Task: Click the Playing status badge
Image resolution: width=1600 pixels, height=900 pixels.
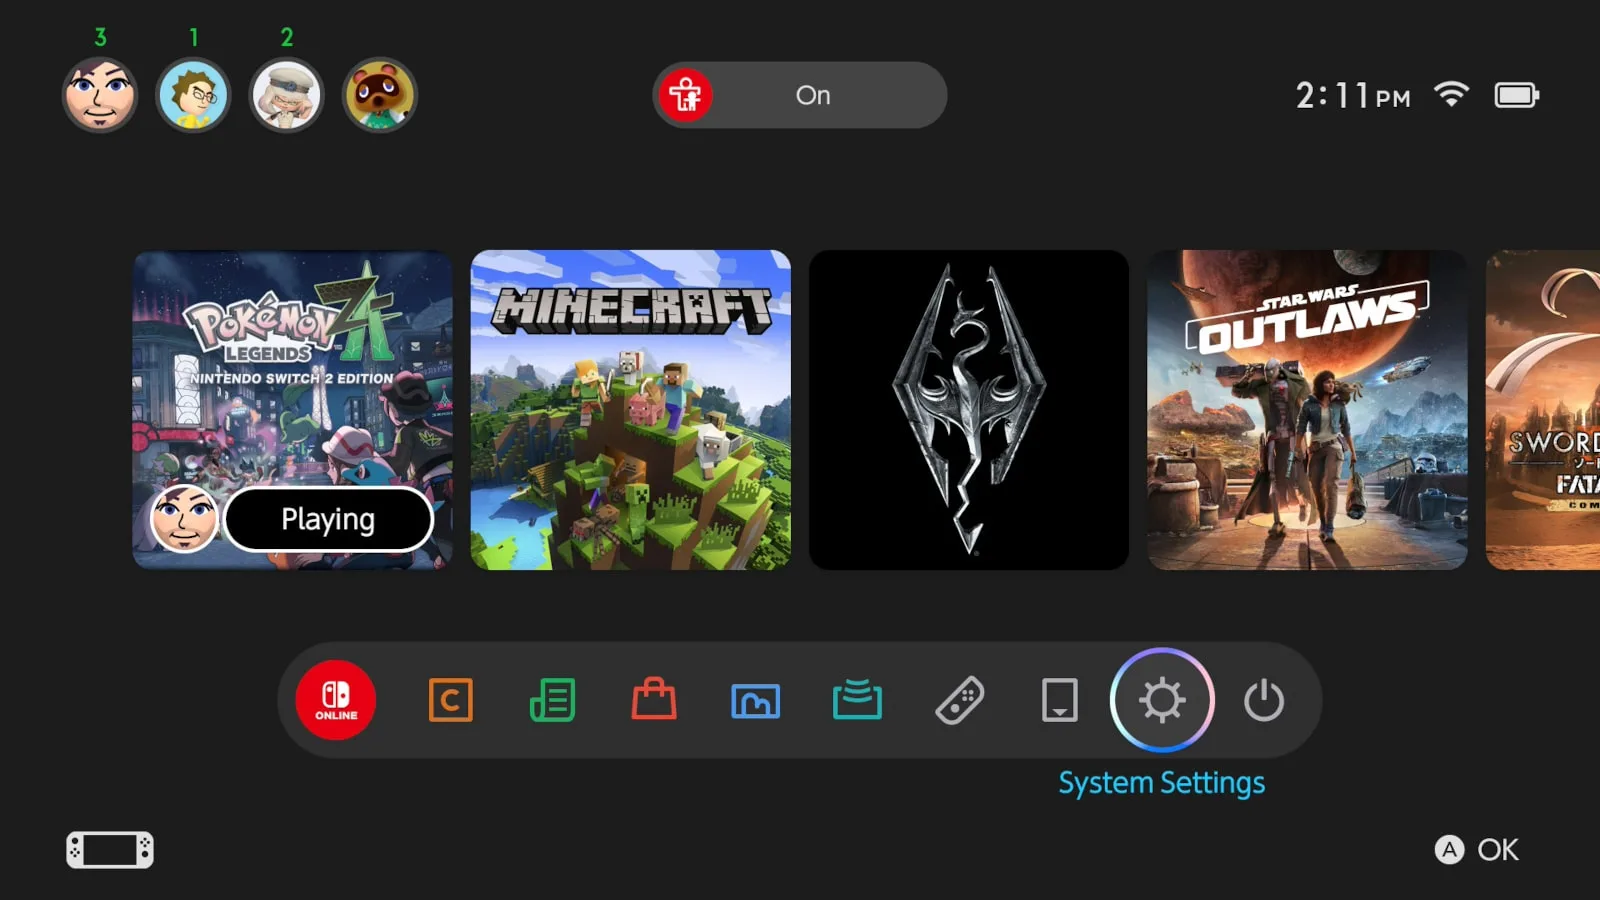Action: click(x=329, y=519)
